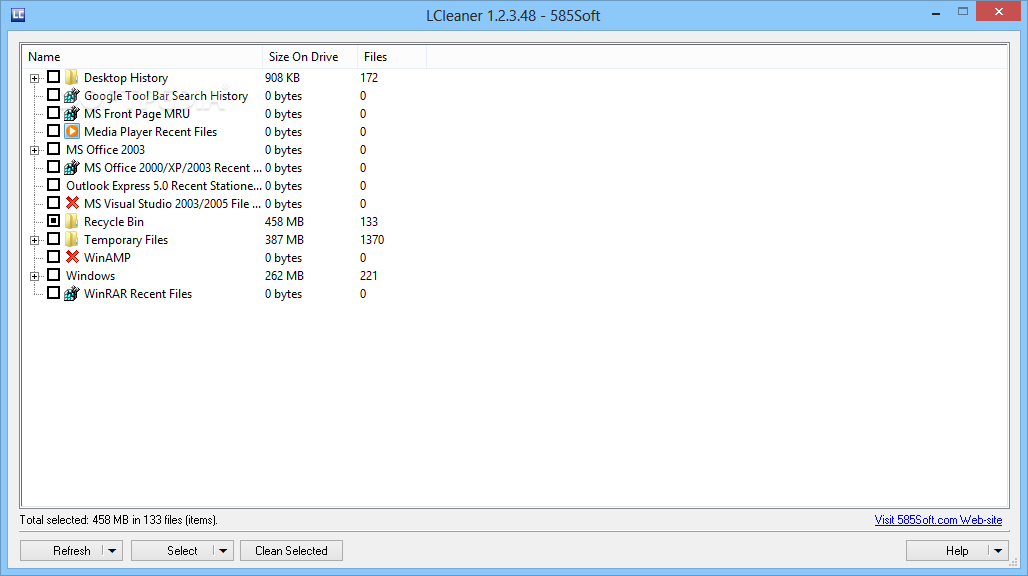
Task: Open the Help button dropdown arrow
Action: 998,551
